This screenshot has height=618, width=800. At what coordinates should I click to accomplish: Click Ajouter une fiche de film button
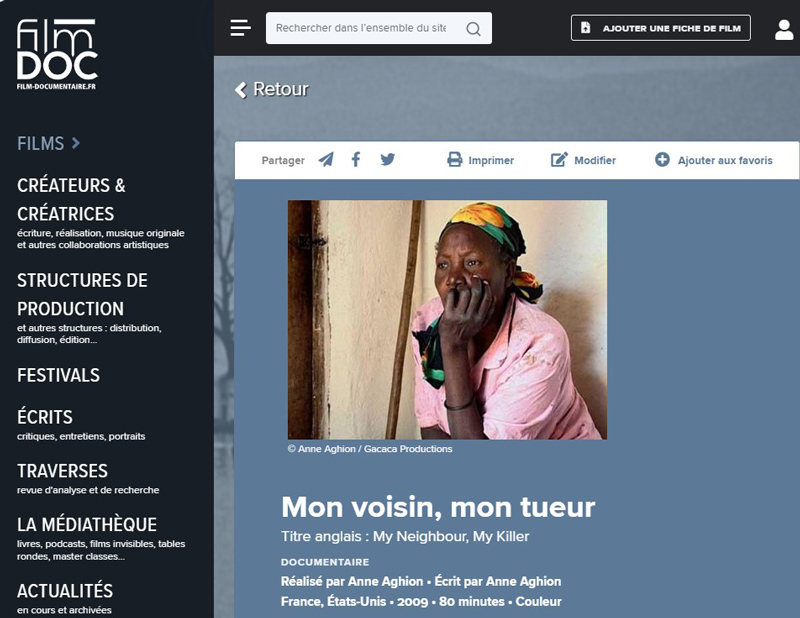661,28
